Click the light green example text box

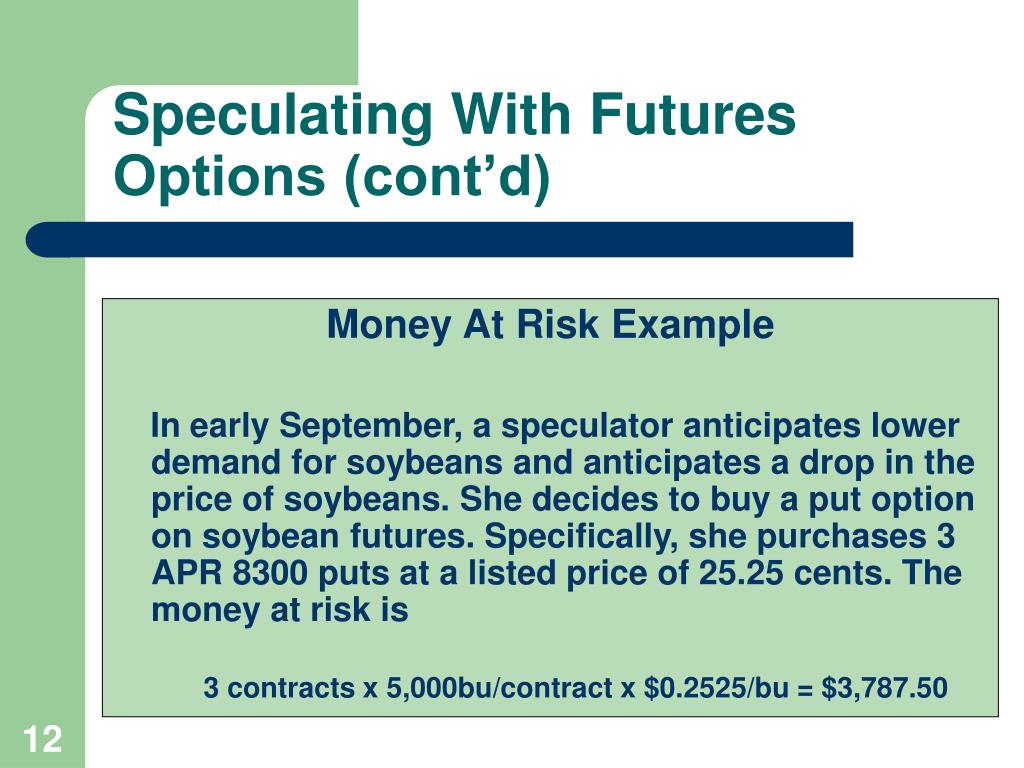[551, 507]
